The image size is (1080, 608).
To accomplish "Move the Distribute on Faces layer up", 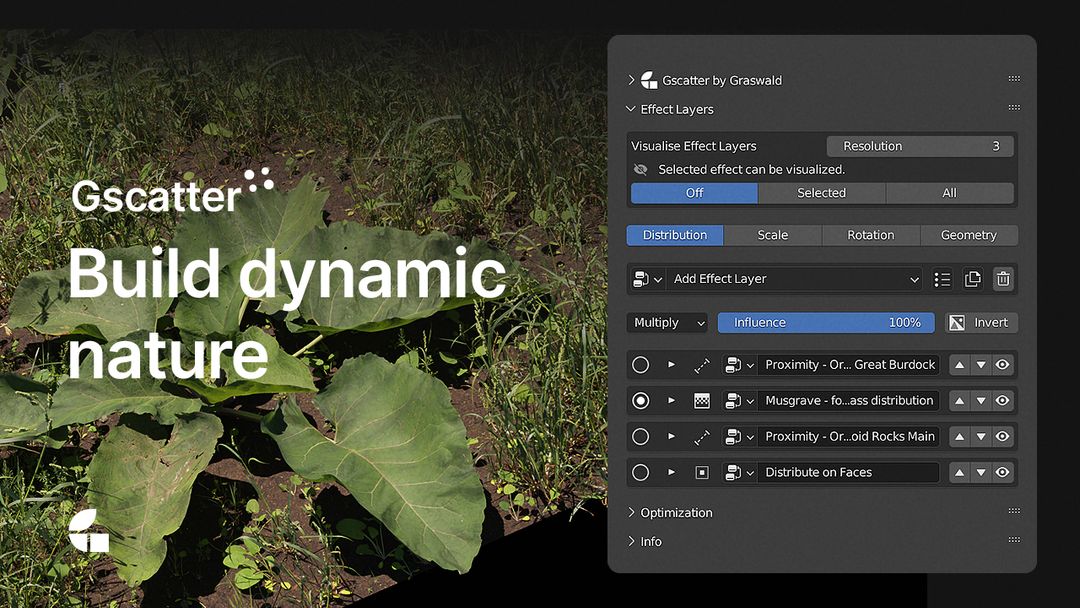I will point(960,472).
